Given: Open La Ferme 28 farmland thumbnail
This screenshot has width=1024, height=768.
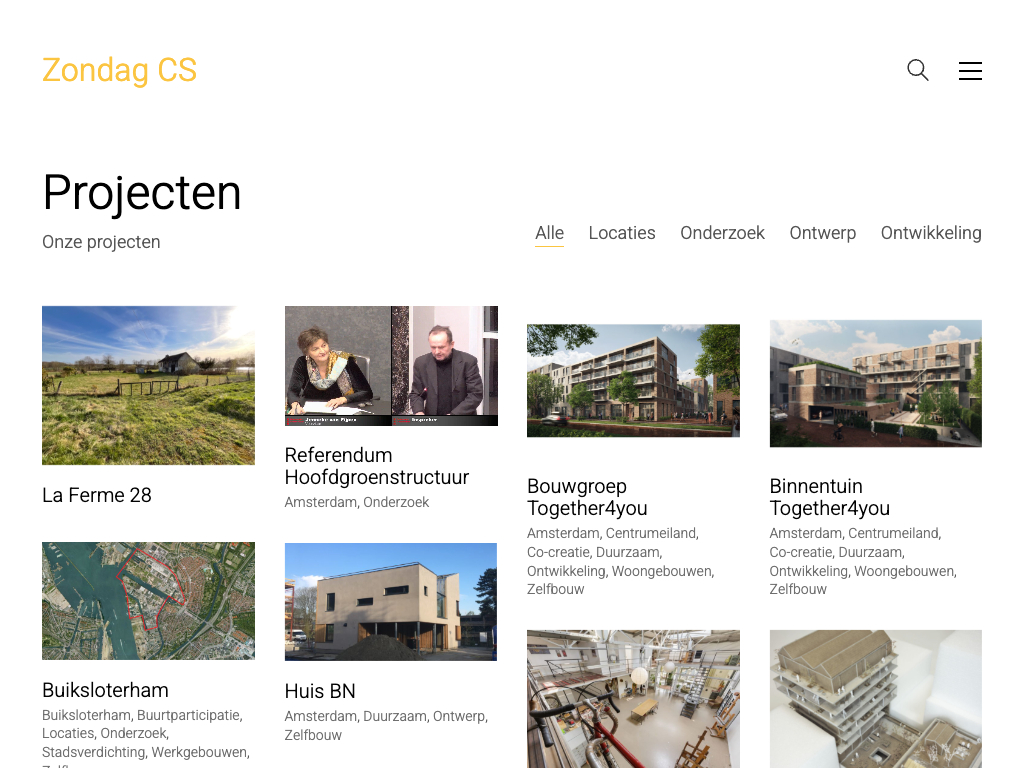Looking at the screenshot, I should 148,385.
